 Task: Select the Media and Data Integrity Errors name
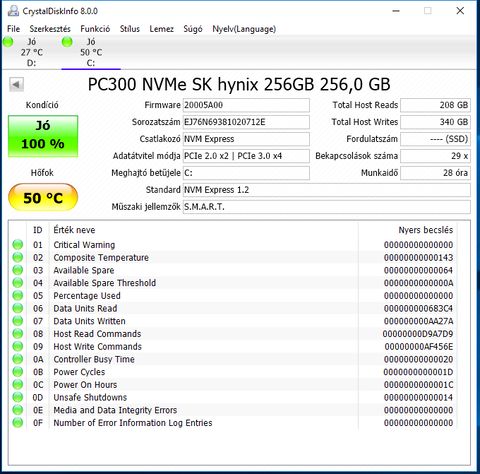coord(115,410)
